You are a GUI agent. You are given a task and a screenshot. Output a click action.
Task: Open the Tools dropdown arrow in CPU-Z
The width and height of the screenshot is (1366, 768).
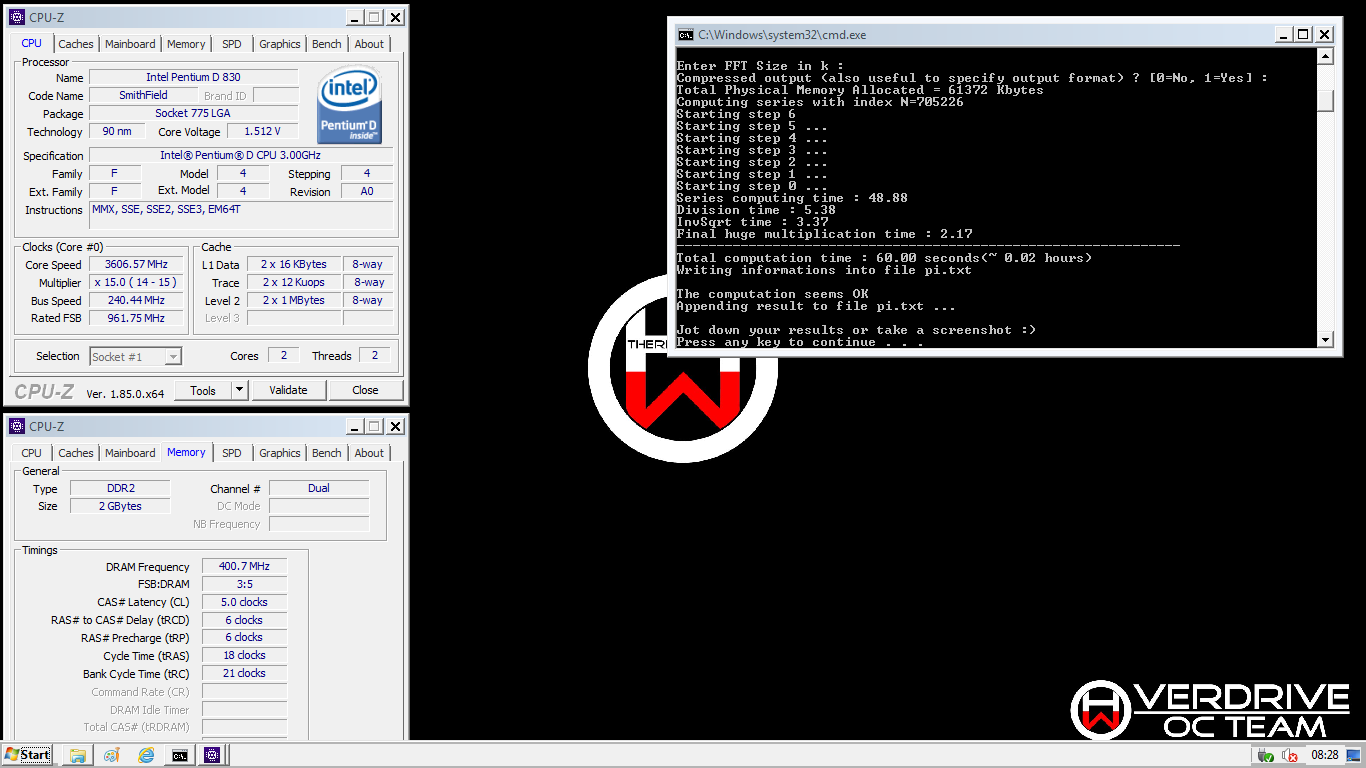(240, 390)
